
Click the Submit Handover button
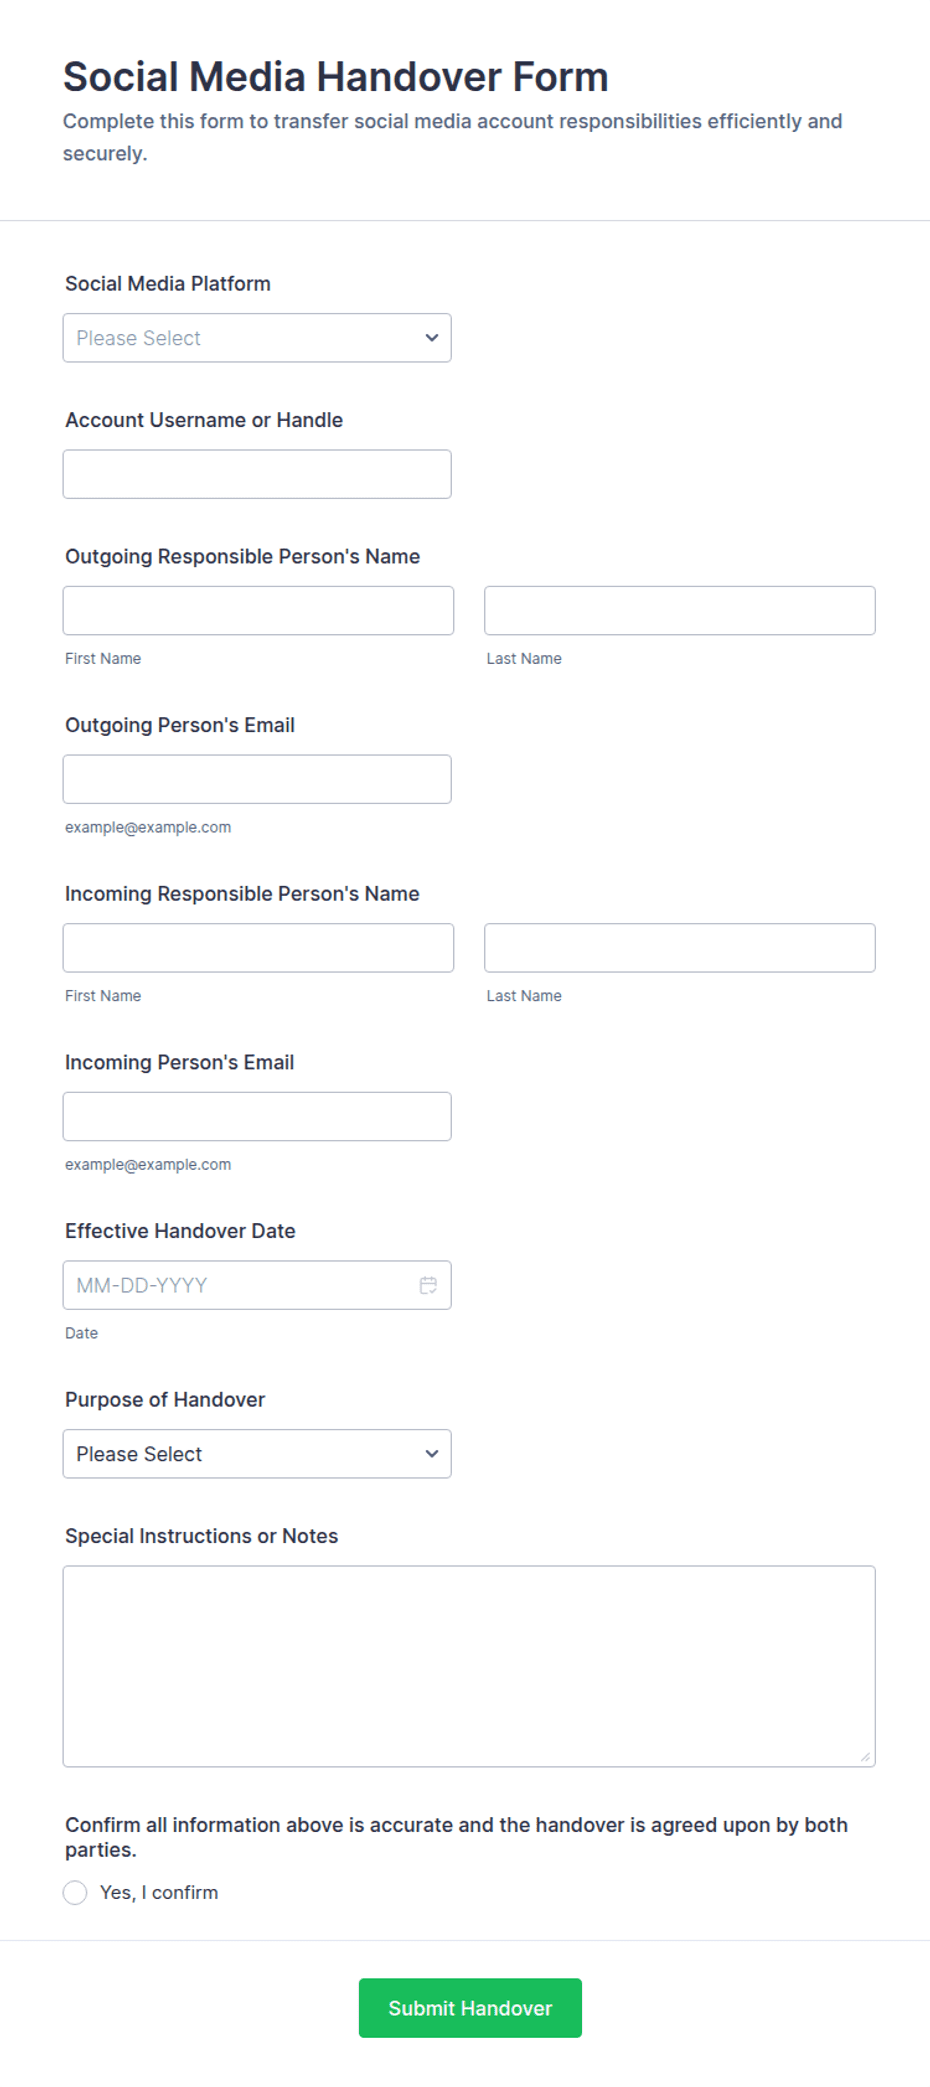tap(470, 2008)
